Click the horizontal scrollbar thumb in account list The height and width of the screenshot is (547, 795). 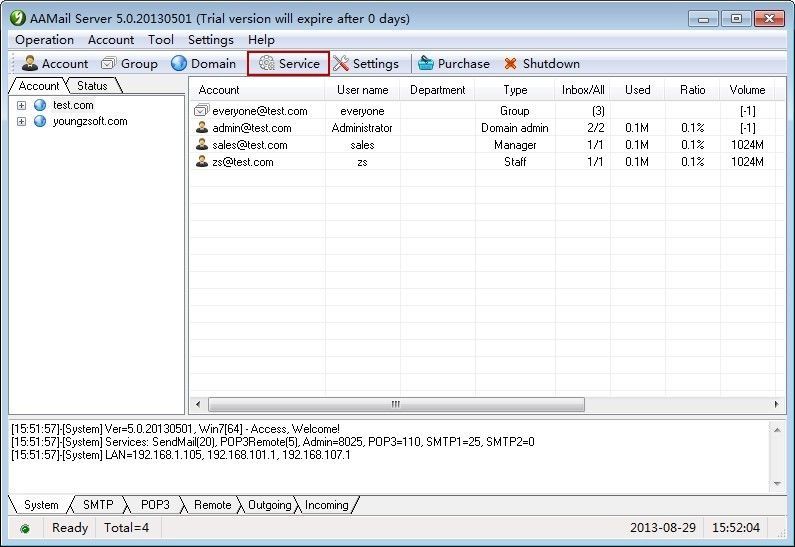(396, 405)
